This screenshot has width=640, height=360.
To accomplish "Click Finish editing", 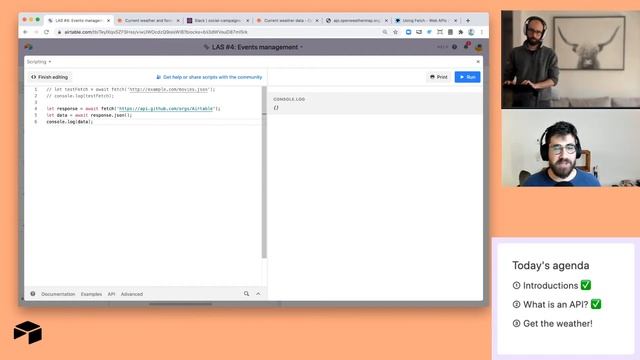I will coord(49,77).
